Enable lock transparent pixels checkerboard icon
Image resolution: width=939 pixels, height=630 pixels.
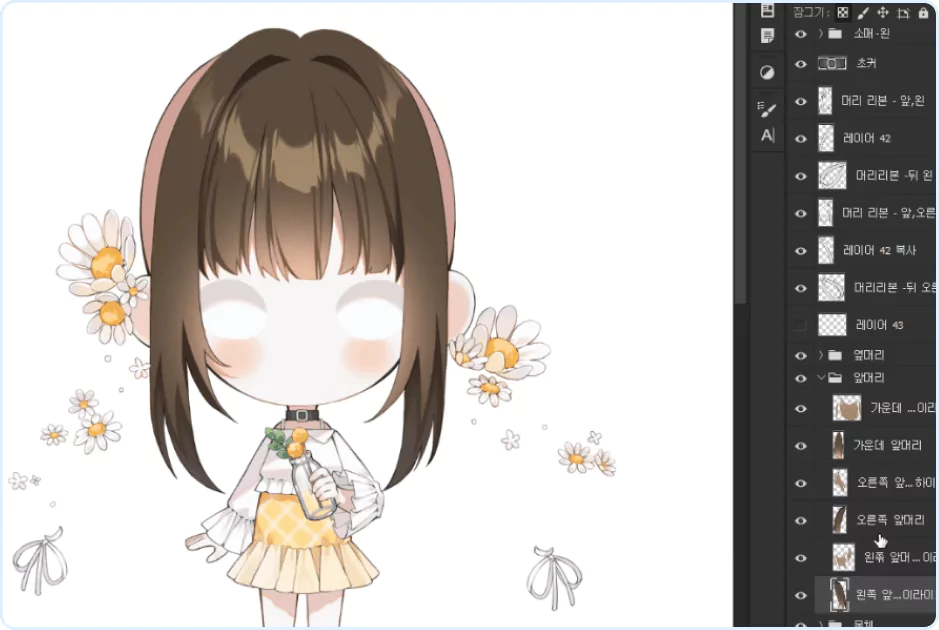point(843,13)
